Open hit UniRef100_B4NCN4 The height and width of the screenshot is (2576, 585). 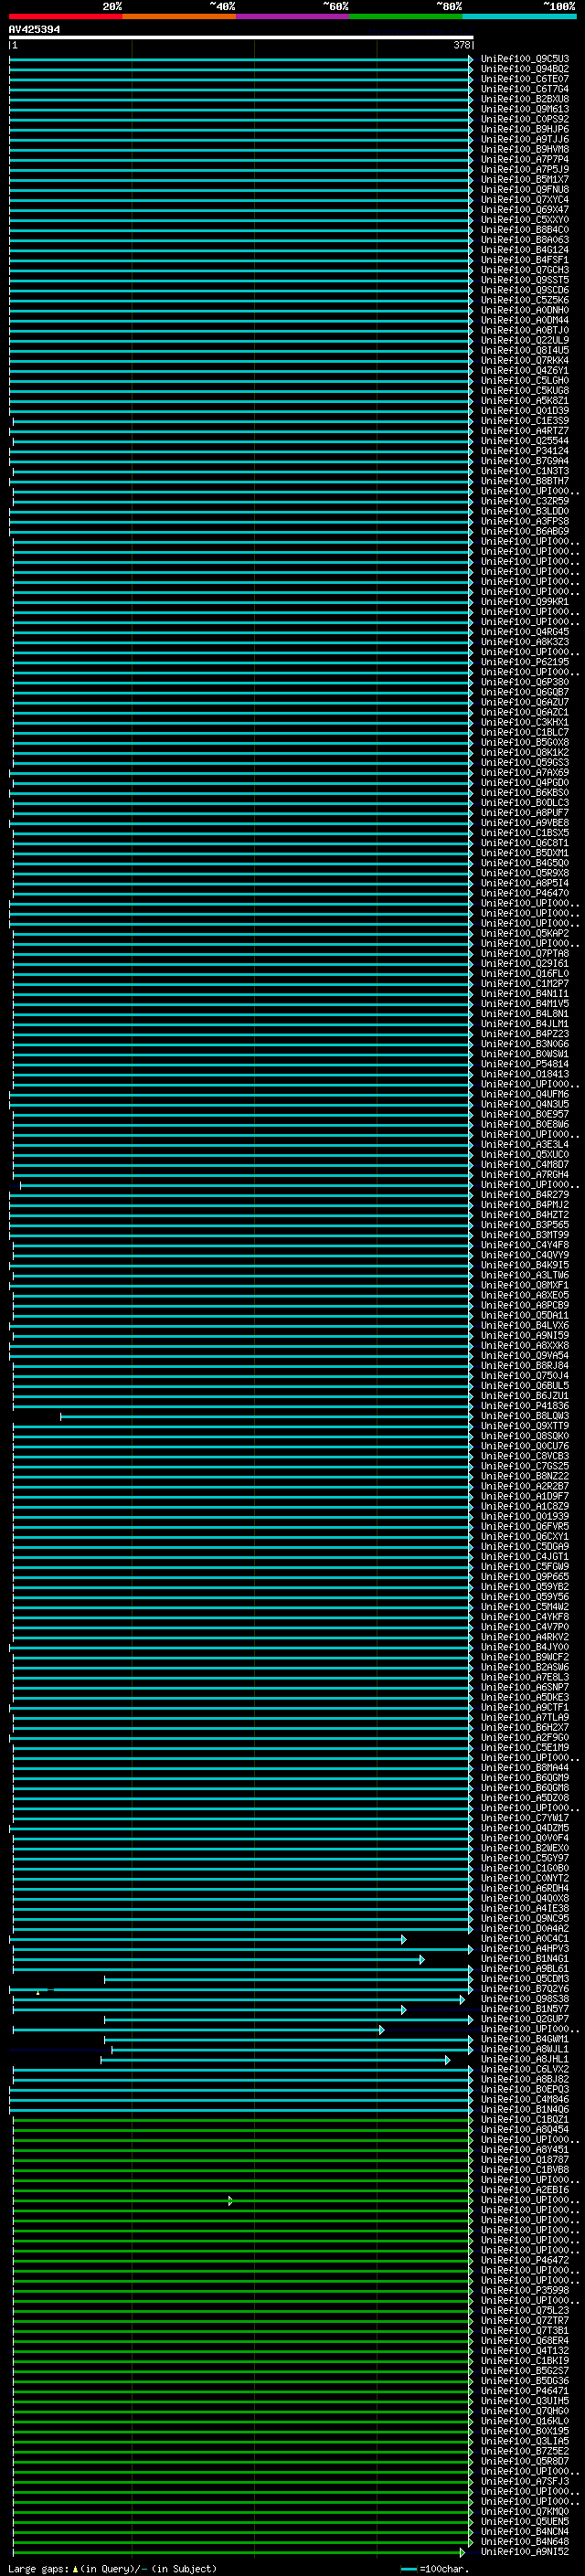click(x=525, y=2532)
